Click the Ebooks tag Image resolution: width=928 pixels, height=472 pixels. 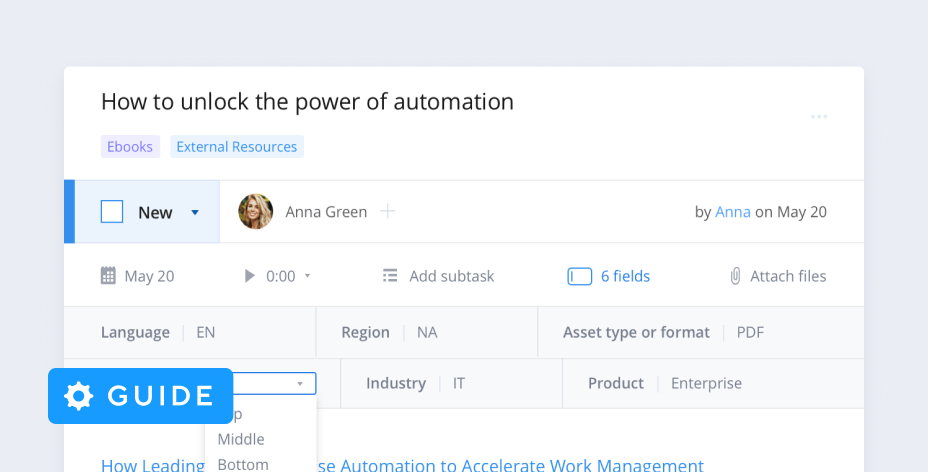click(130, 147)
